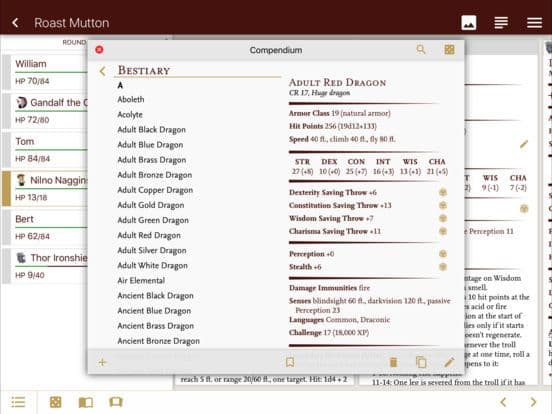Image resolution: width=552 pixels, height=414 pixels.
Task: Select Tom combatant
Action: coord(45,149)
